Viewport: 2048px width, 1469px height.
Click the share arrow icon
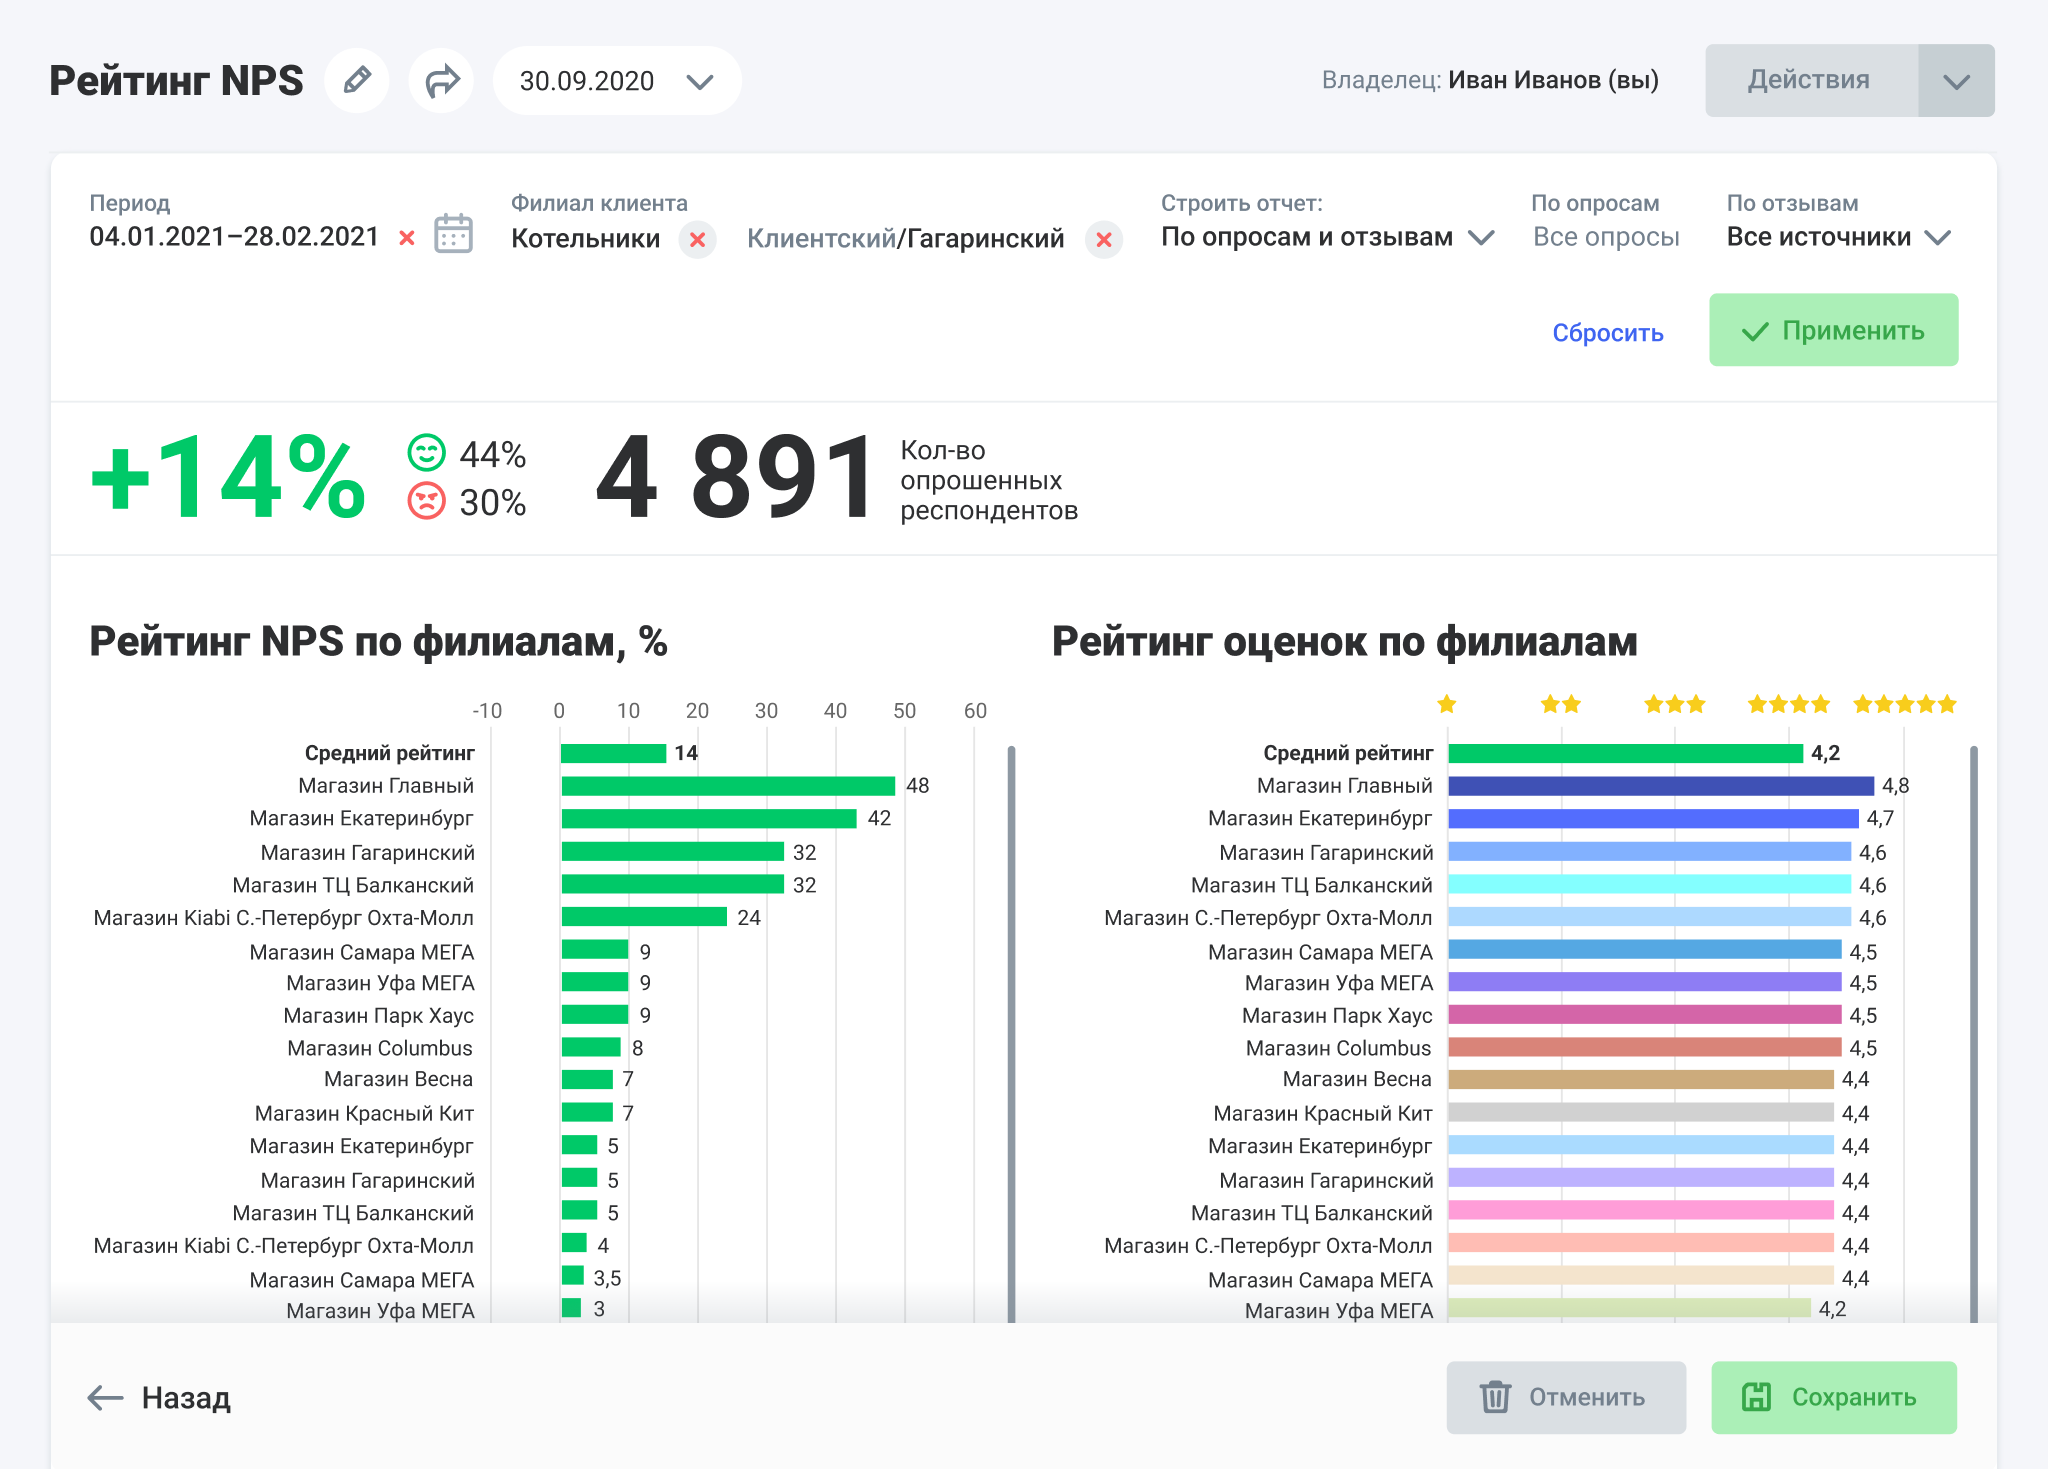coord(441,80)
